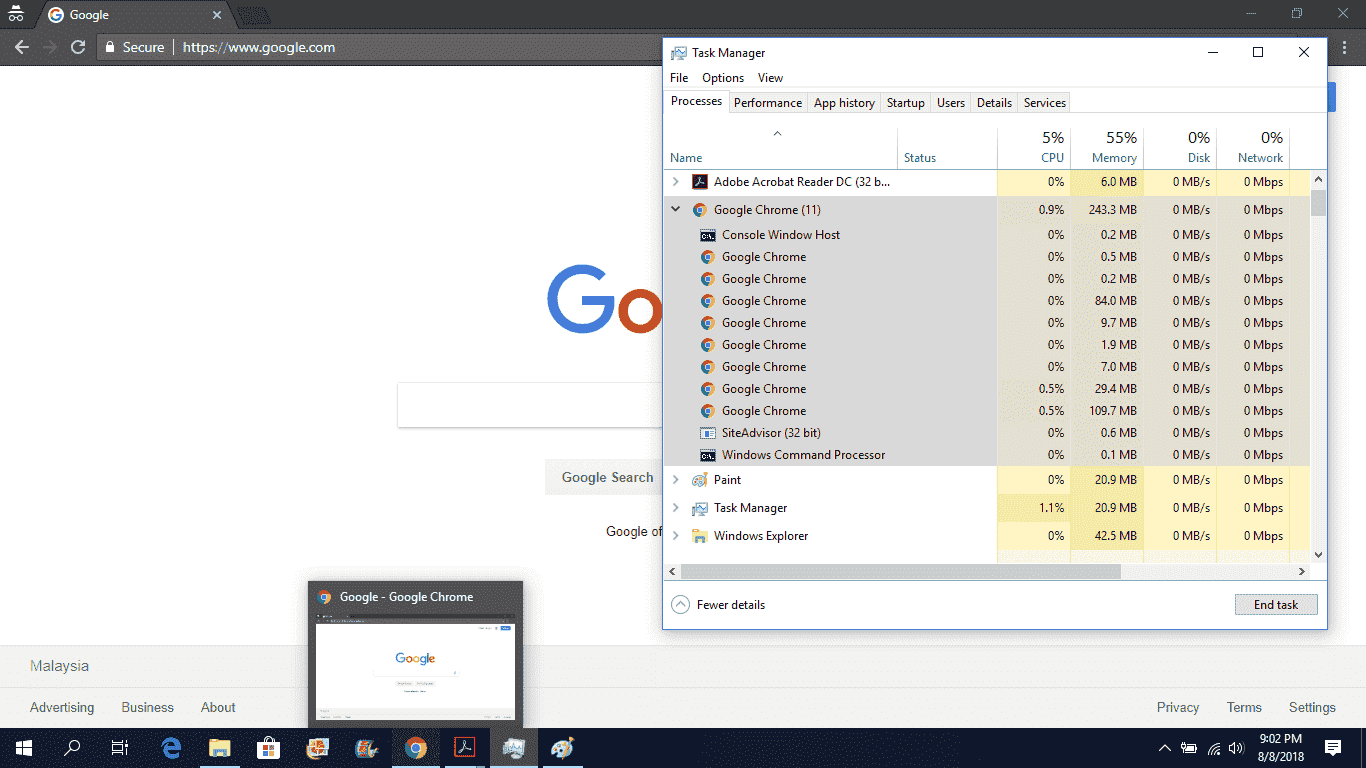Reload the Google page in Chrome
Viewport: 1366px width, 768px height.
coord(78,47)
